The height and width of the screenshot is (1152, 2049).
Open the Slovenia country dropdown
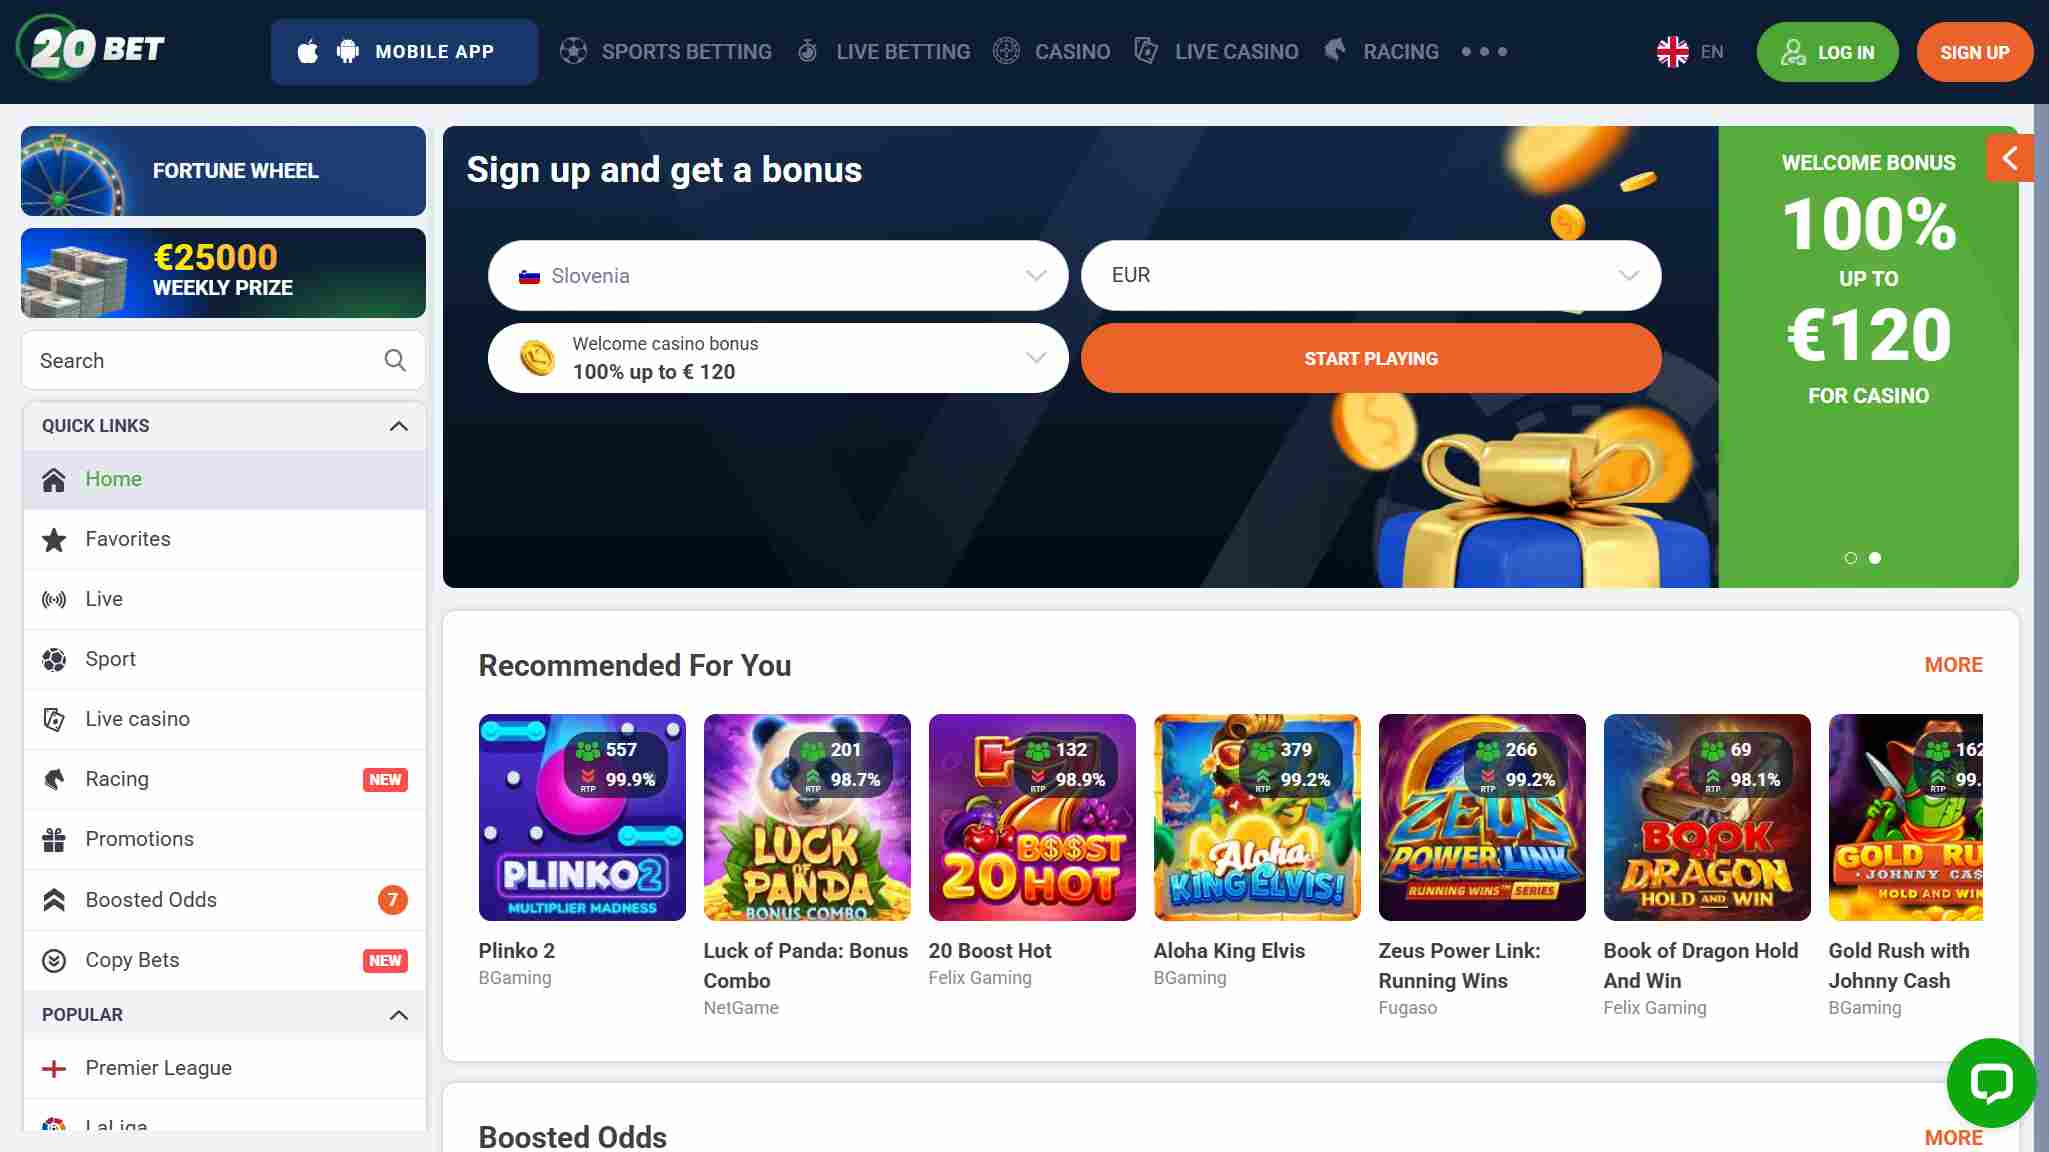(x=778, y=275)
